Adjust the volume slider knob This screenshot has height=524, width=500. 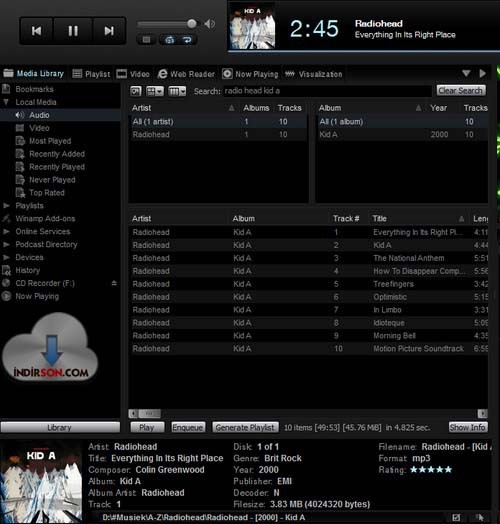[192, 23]
